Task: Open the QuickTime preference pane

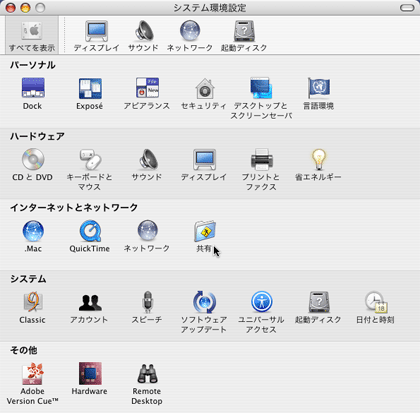Action: 90,231
